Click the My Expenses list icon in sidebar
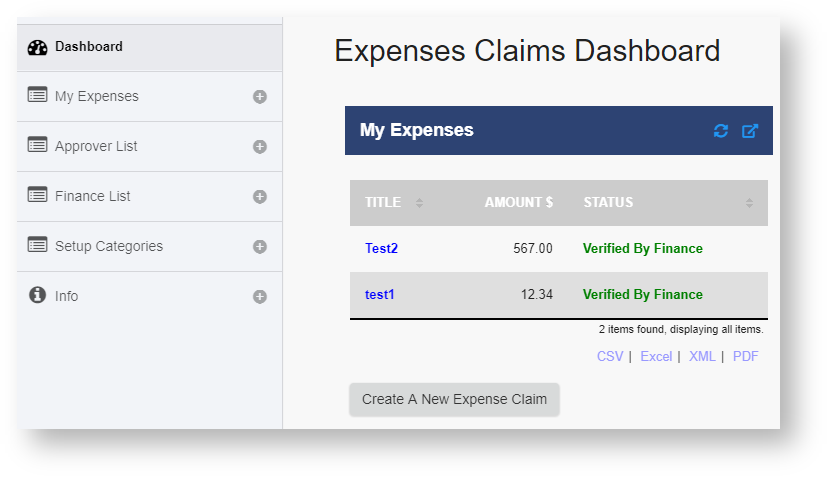This screenshot has height=477, width=828. point(38,96)
